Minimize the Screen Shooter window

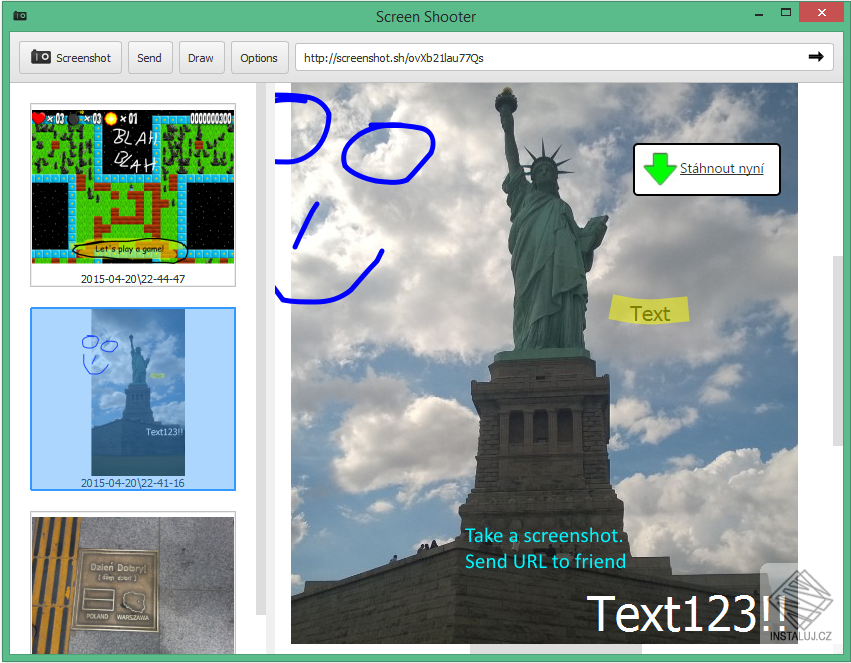[759, 15]
